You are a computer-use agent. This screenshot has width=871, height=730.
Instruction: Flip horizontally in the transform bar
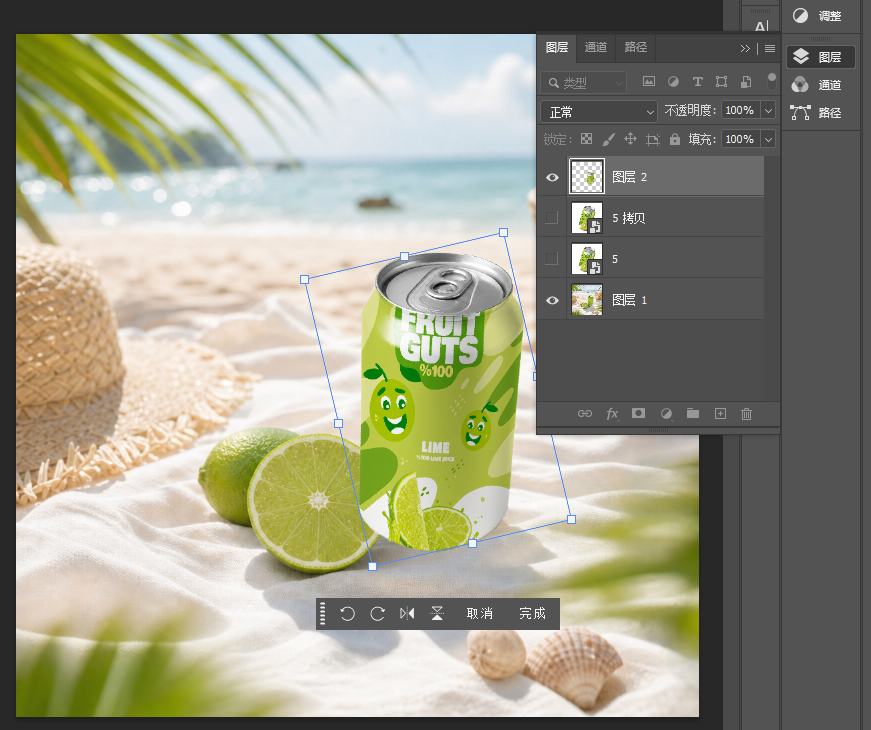pos(407,613)
